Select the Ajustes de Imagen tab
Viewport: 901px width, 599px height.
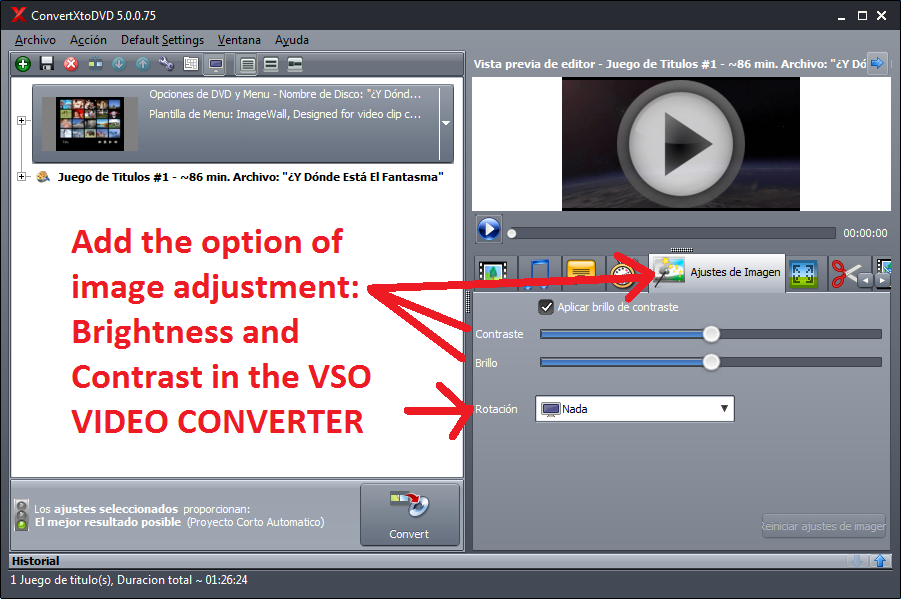click(717, 272)
